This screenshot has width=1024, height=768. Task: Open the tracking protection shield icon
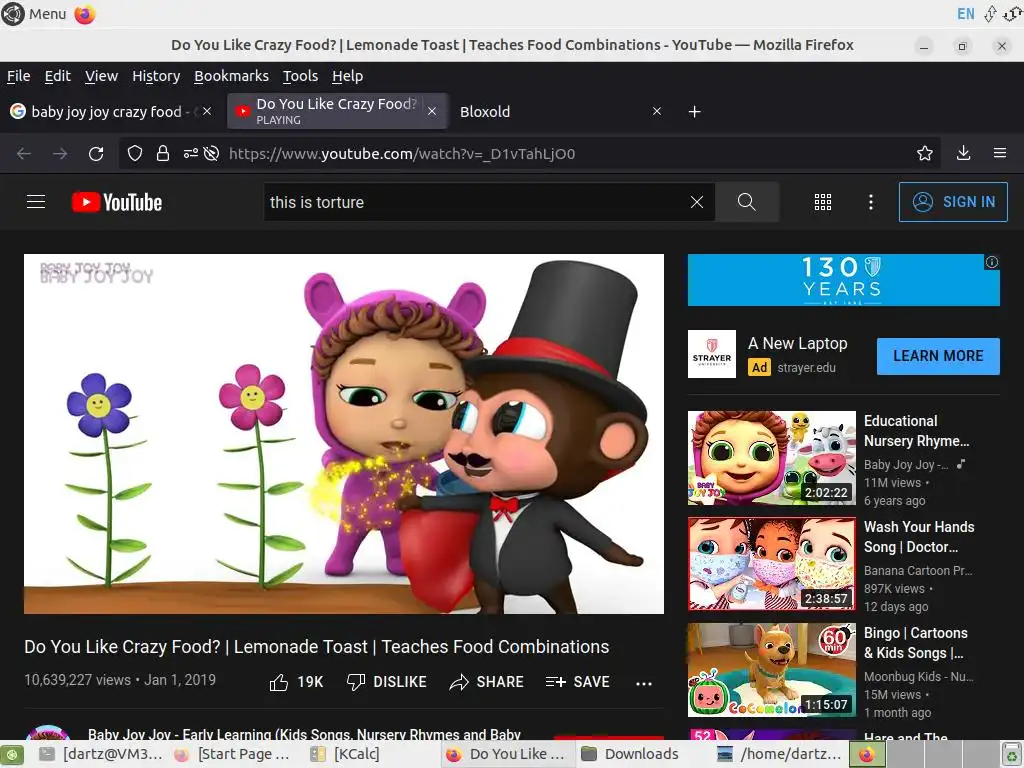(x=135, y=153)
